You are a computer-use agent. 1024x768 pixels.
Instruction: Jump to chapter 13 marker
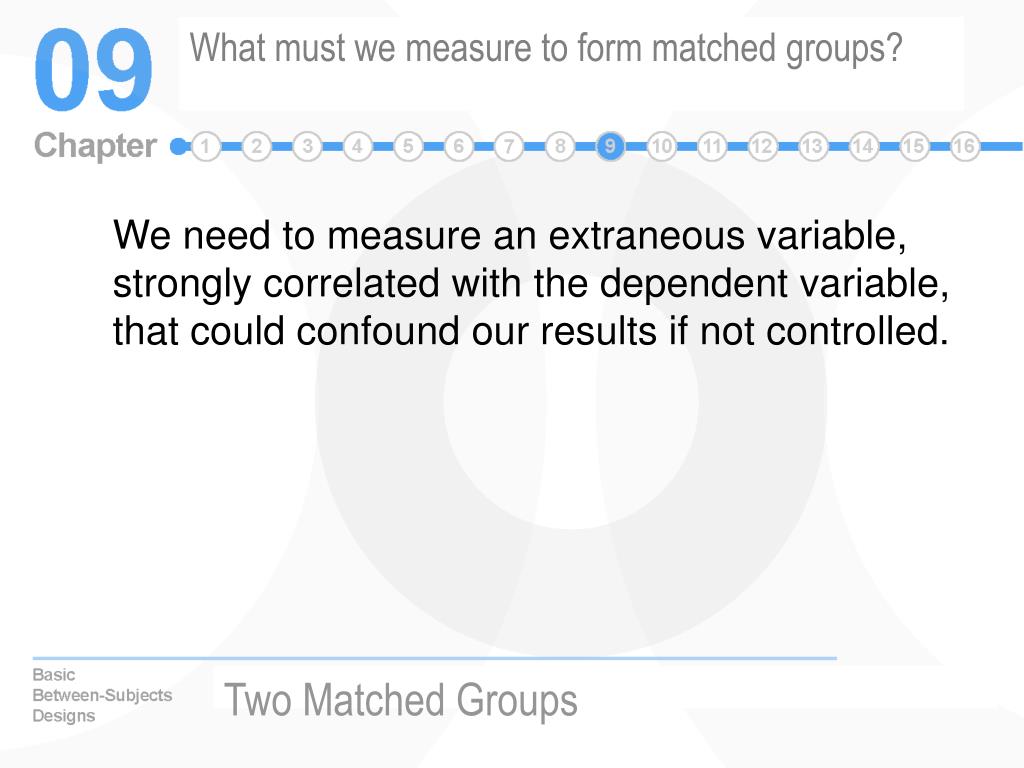tap(812, 146)
